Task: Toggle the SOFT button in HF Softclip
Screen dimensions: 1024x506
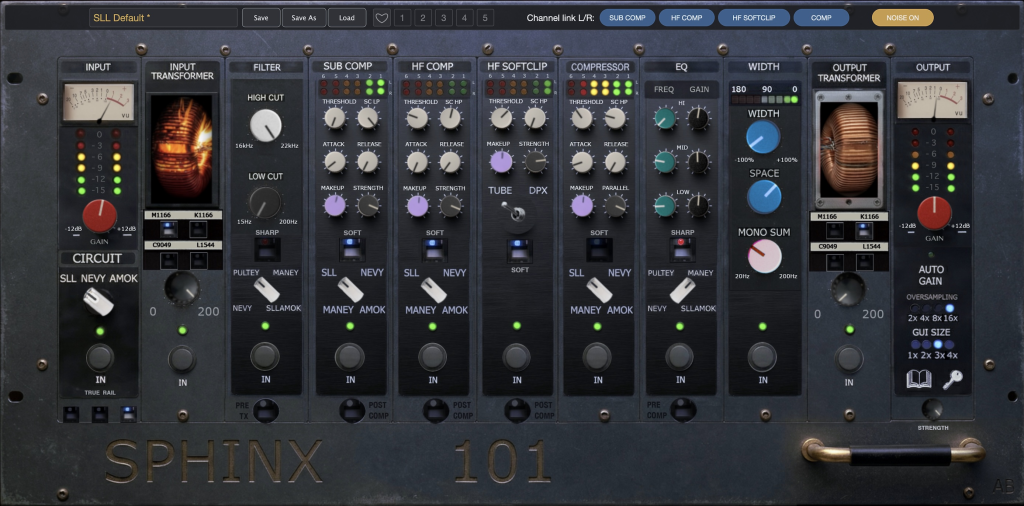Action: pyautogui.click(x=520, y=251)
